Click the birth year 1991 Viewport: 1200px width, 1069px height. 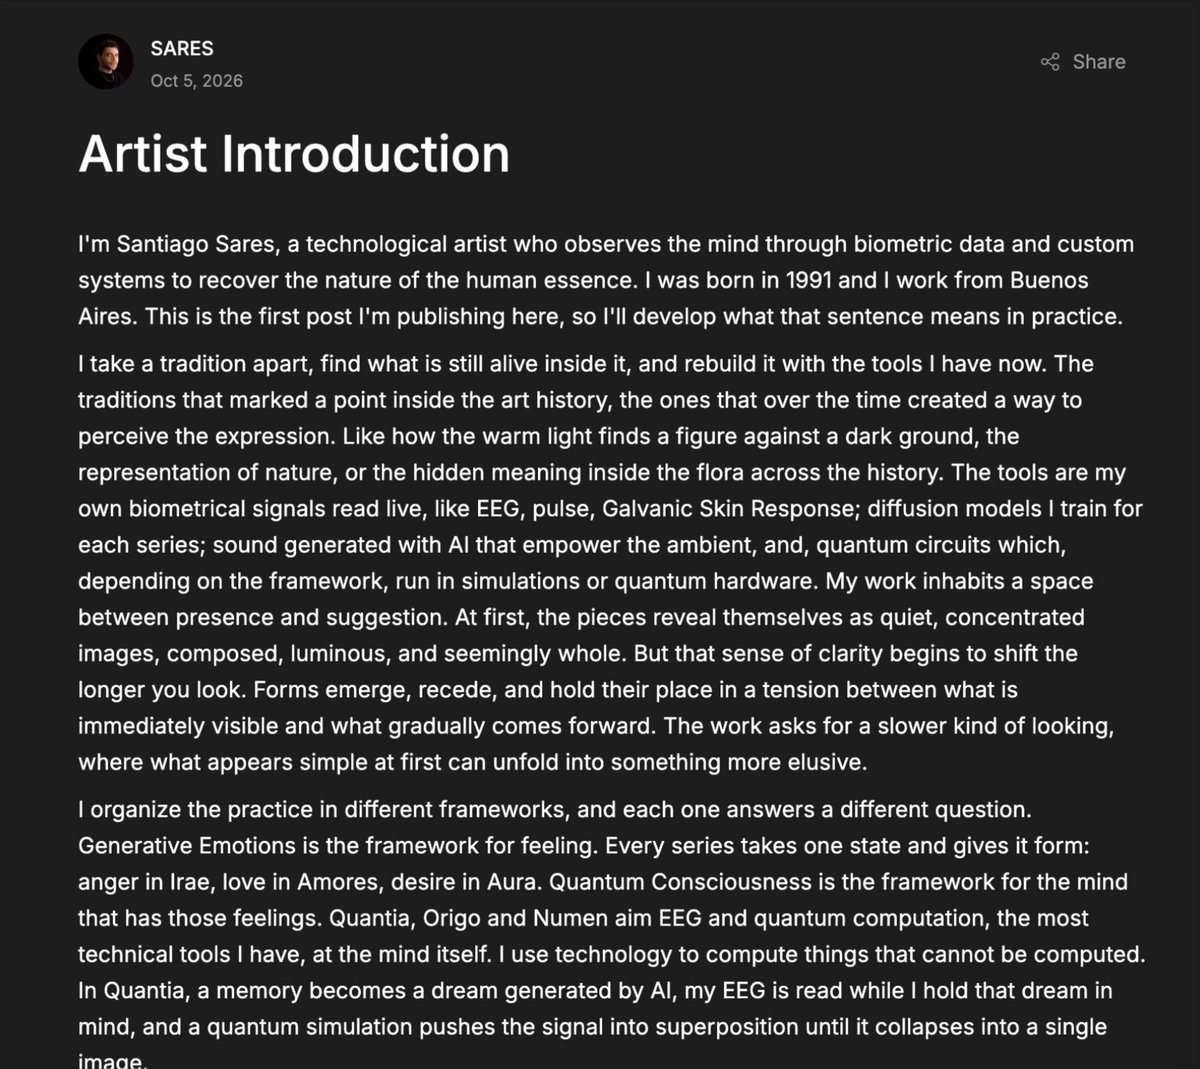(808, 280)
